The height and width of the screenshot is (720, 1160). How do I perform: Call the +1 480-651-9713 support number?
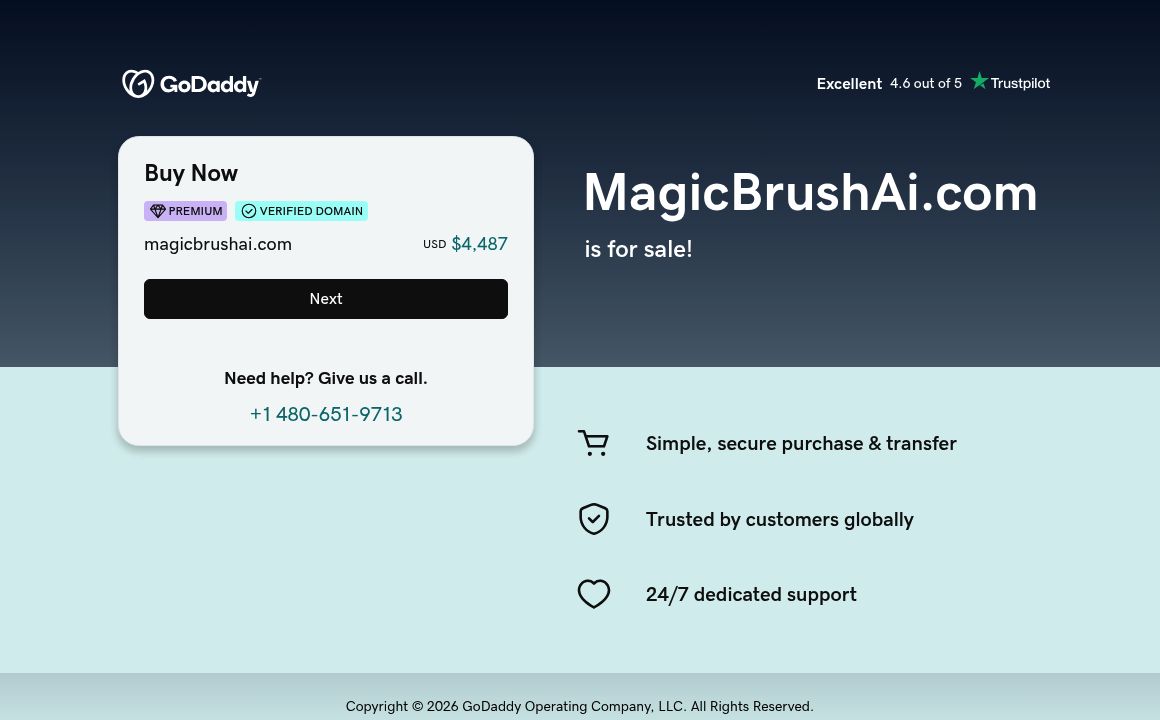(x=326, y=414)
